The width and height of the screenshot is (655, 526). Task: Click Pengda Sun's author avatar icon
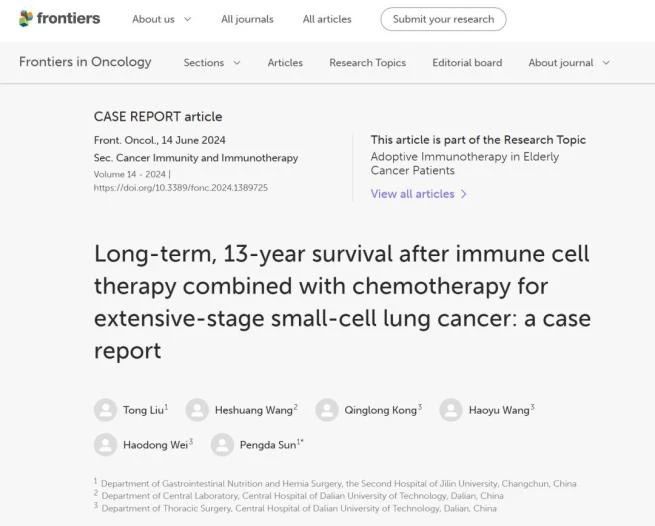[222, 445]
